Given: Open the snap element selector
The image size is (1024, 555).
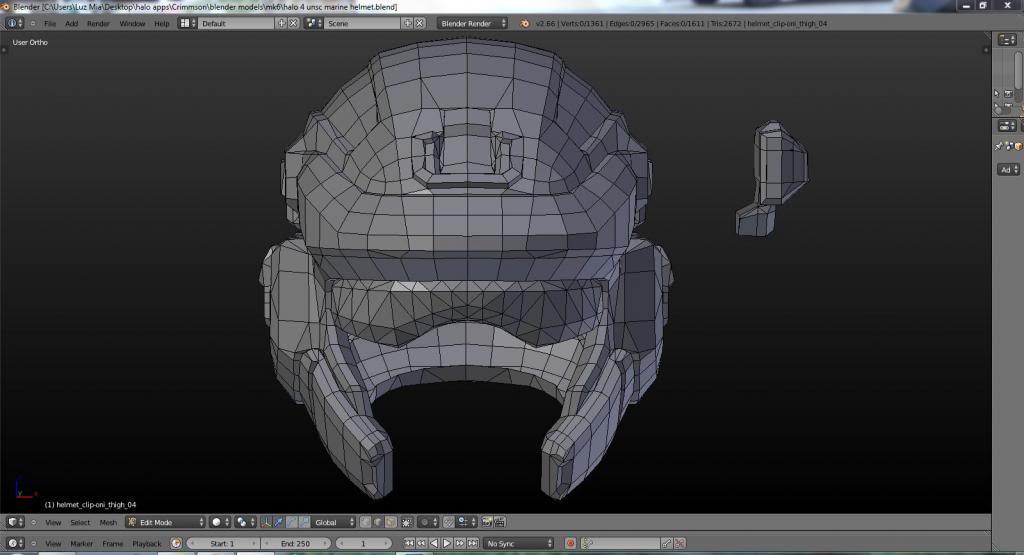Looking at the screenshot, I should (x=466, y=522).
